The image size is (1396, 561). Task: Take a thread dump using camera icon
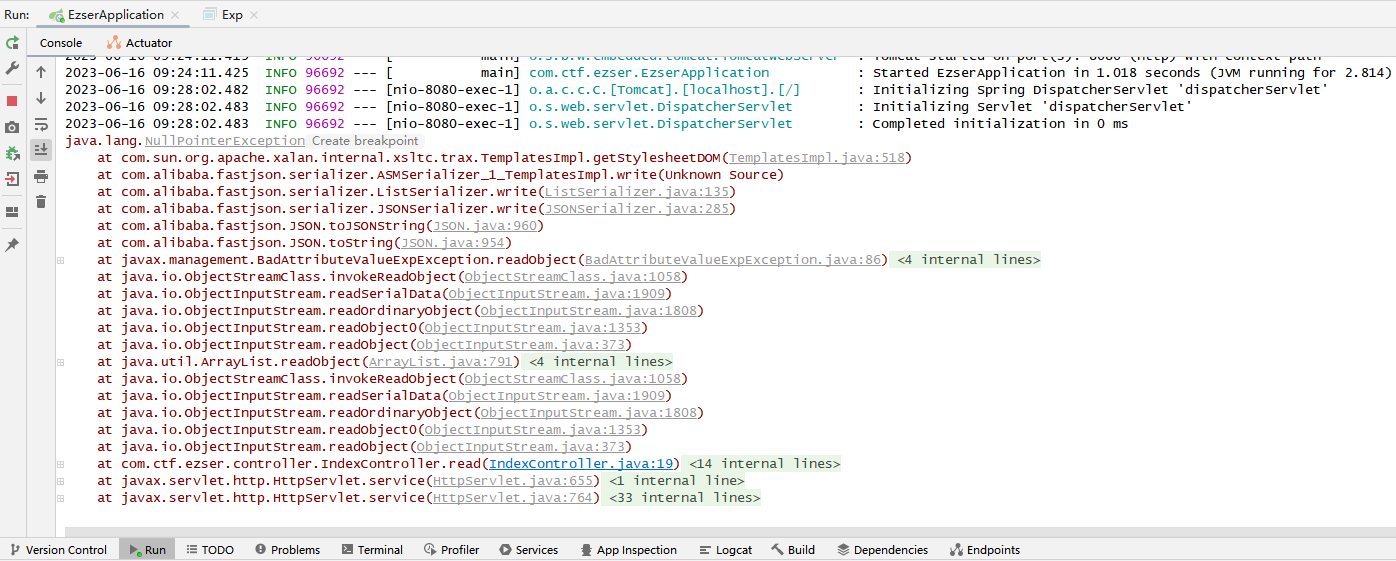tap(12, 127)
